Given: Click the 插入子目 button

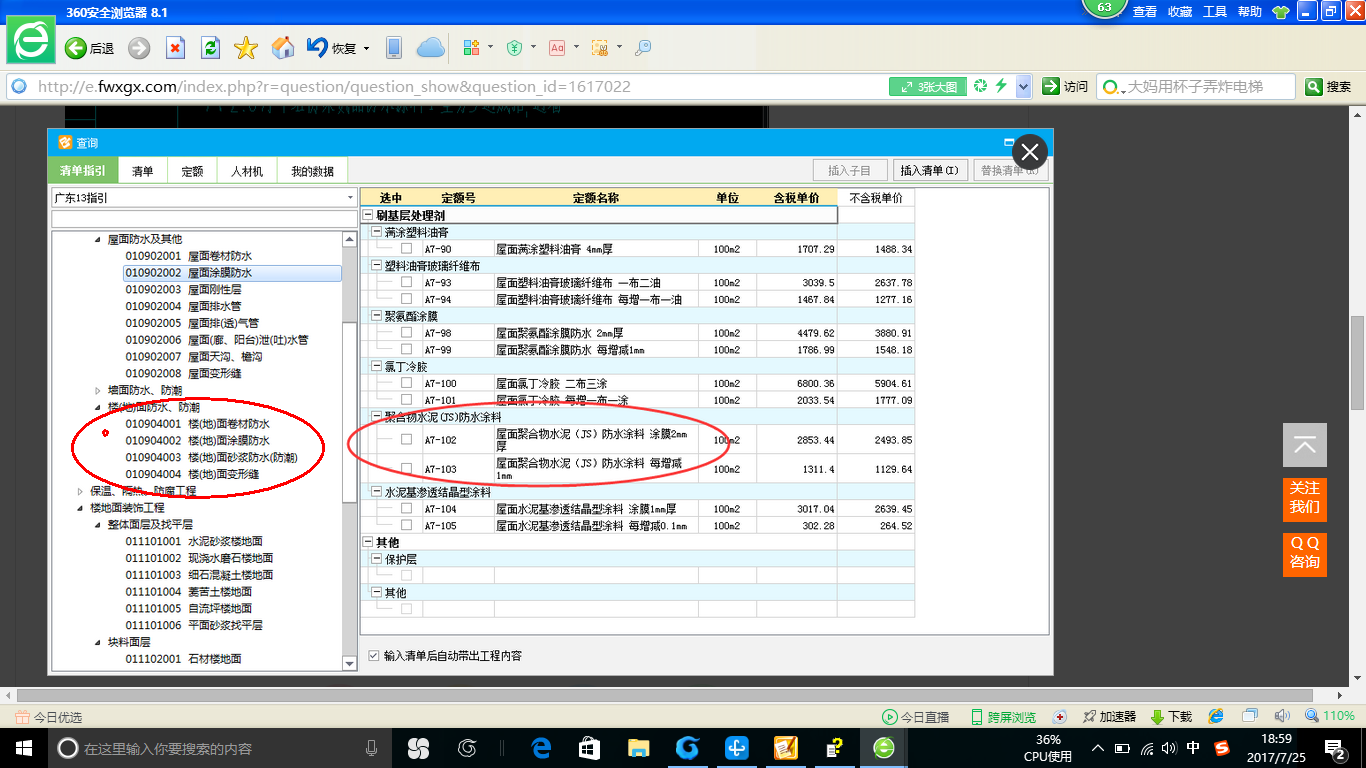Looking at the screenshot, I should tap(849, 170).
